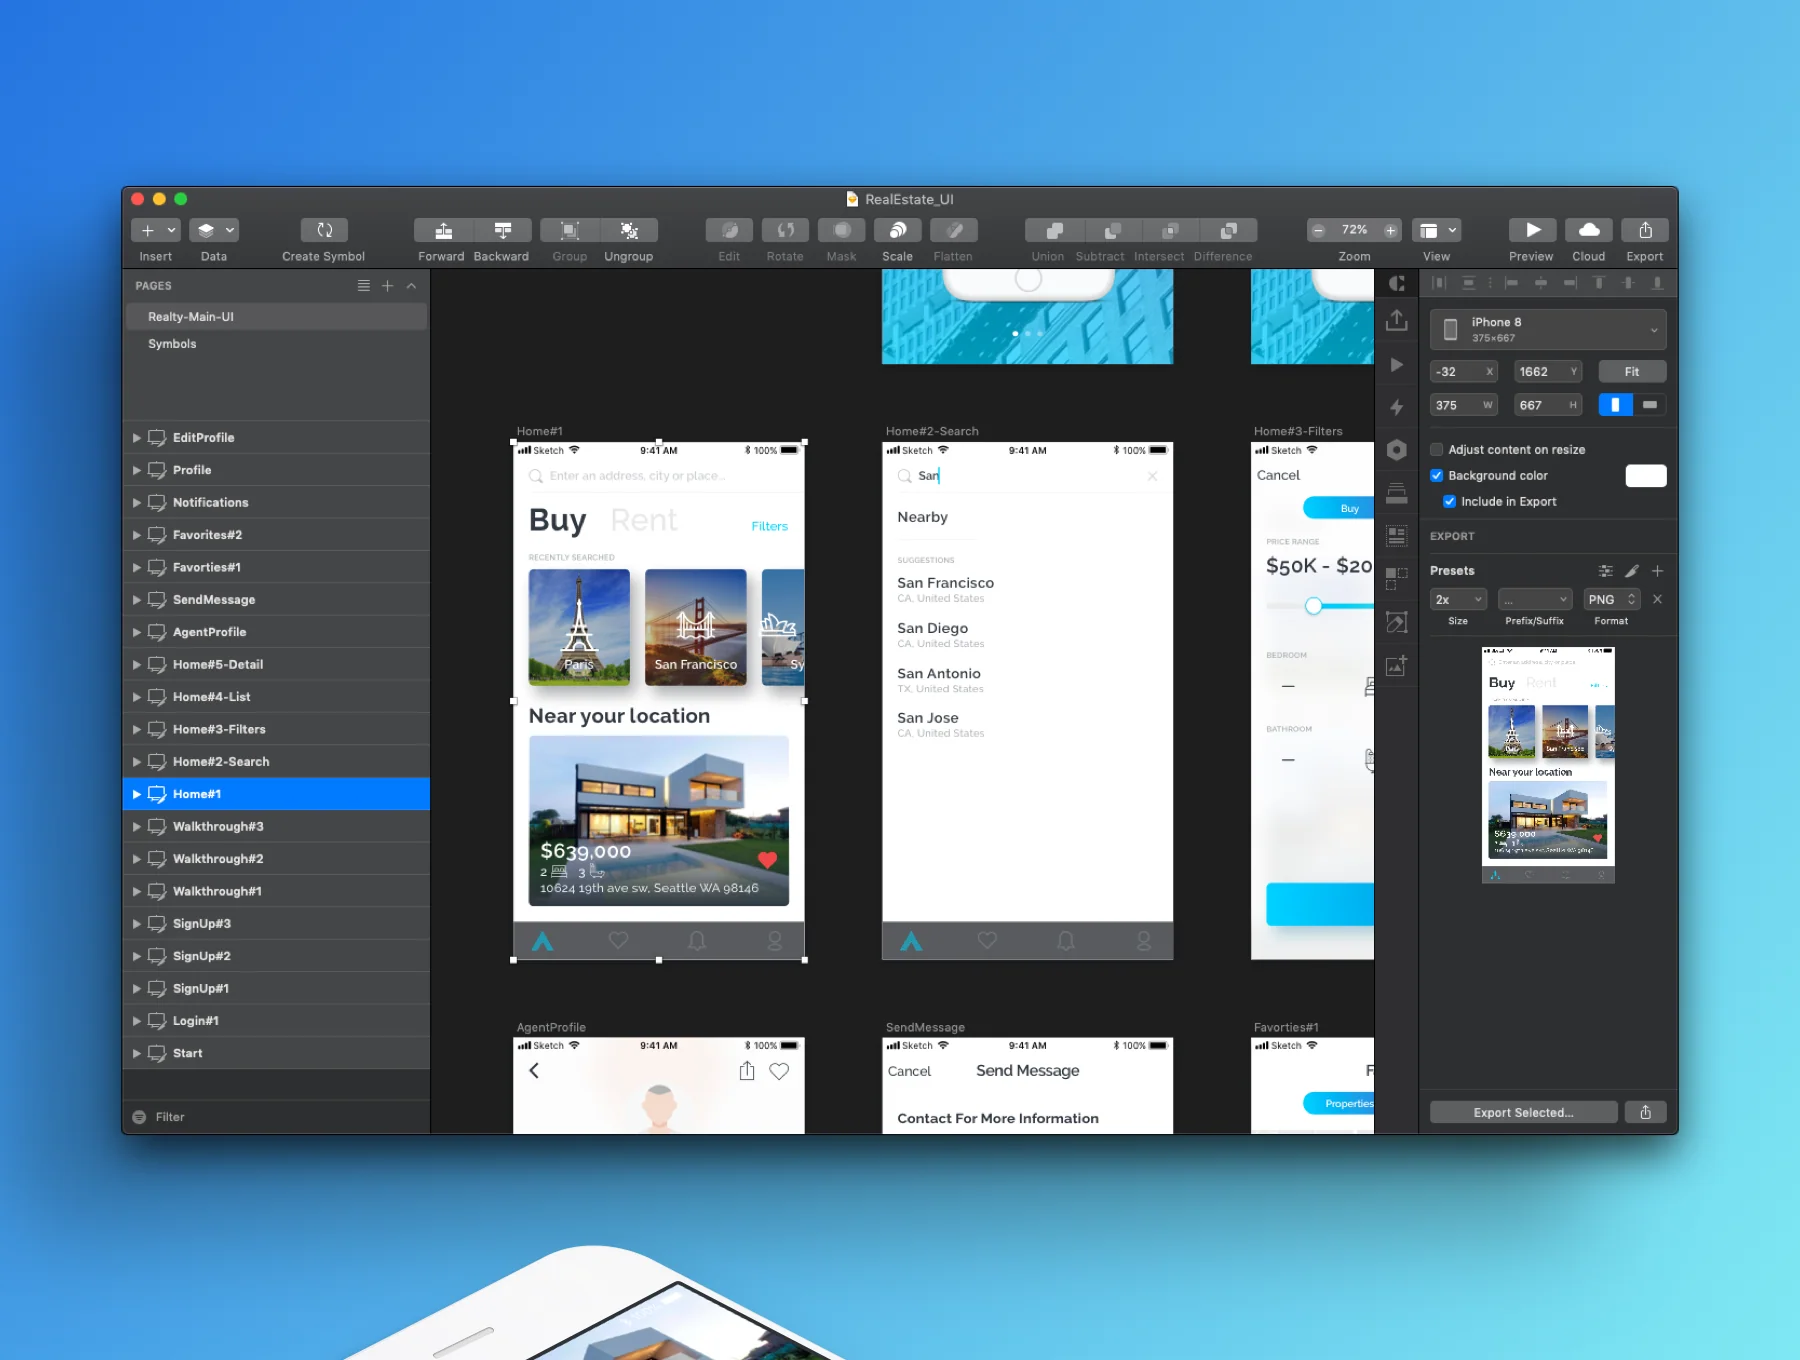1800x1360 pixels.
Task: Click the Mask toolbar icon
Action: [x=842, y=230]
